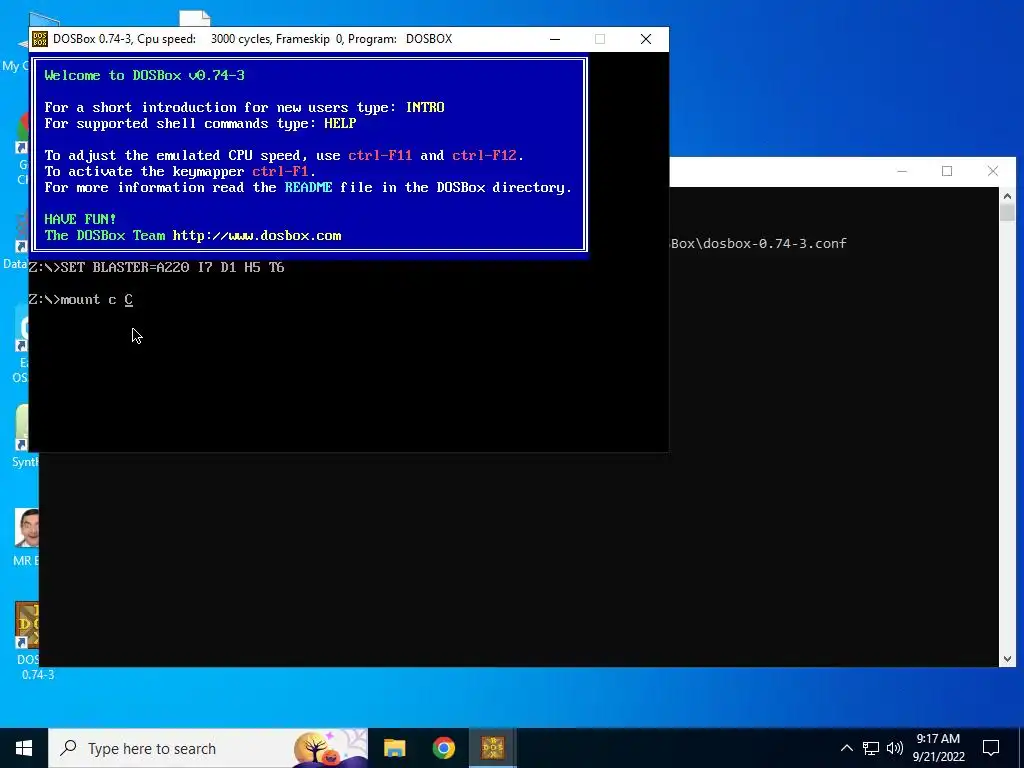Click the Type here to search box
Screen dimensions: 1024x768
[208, 748]
